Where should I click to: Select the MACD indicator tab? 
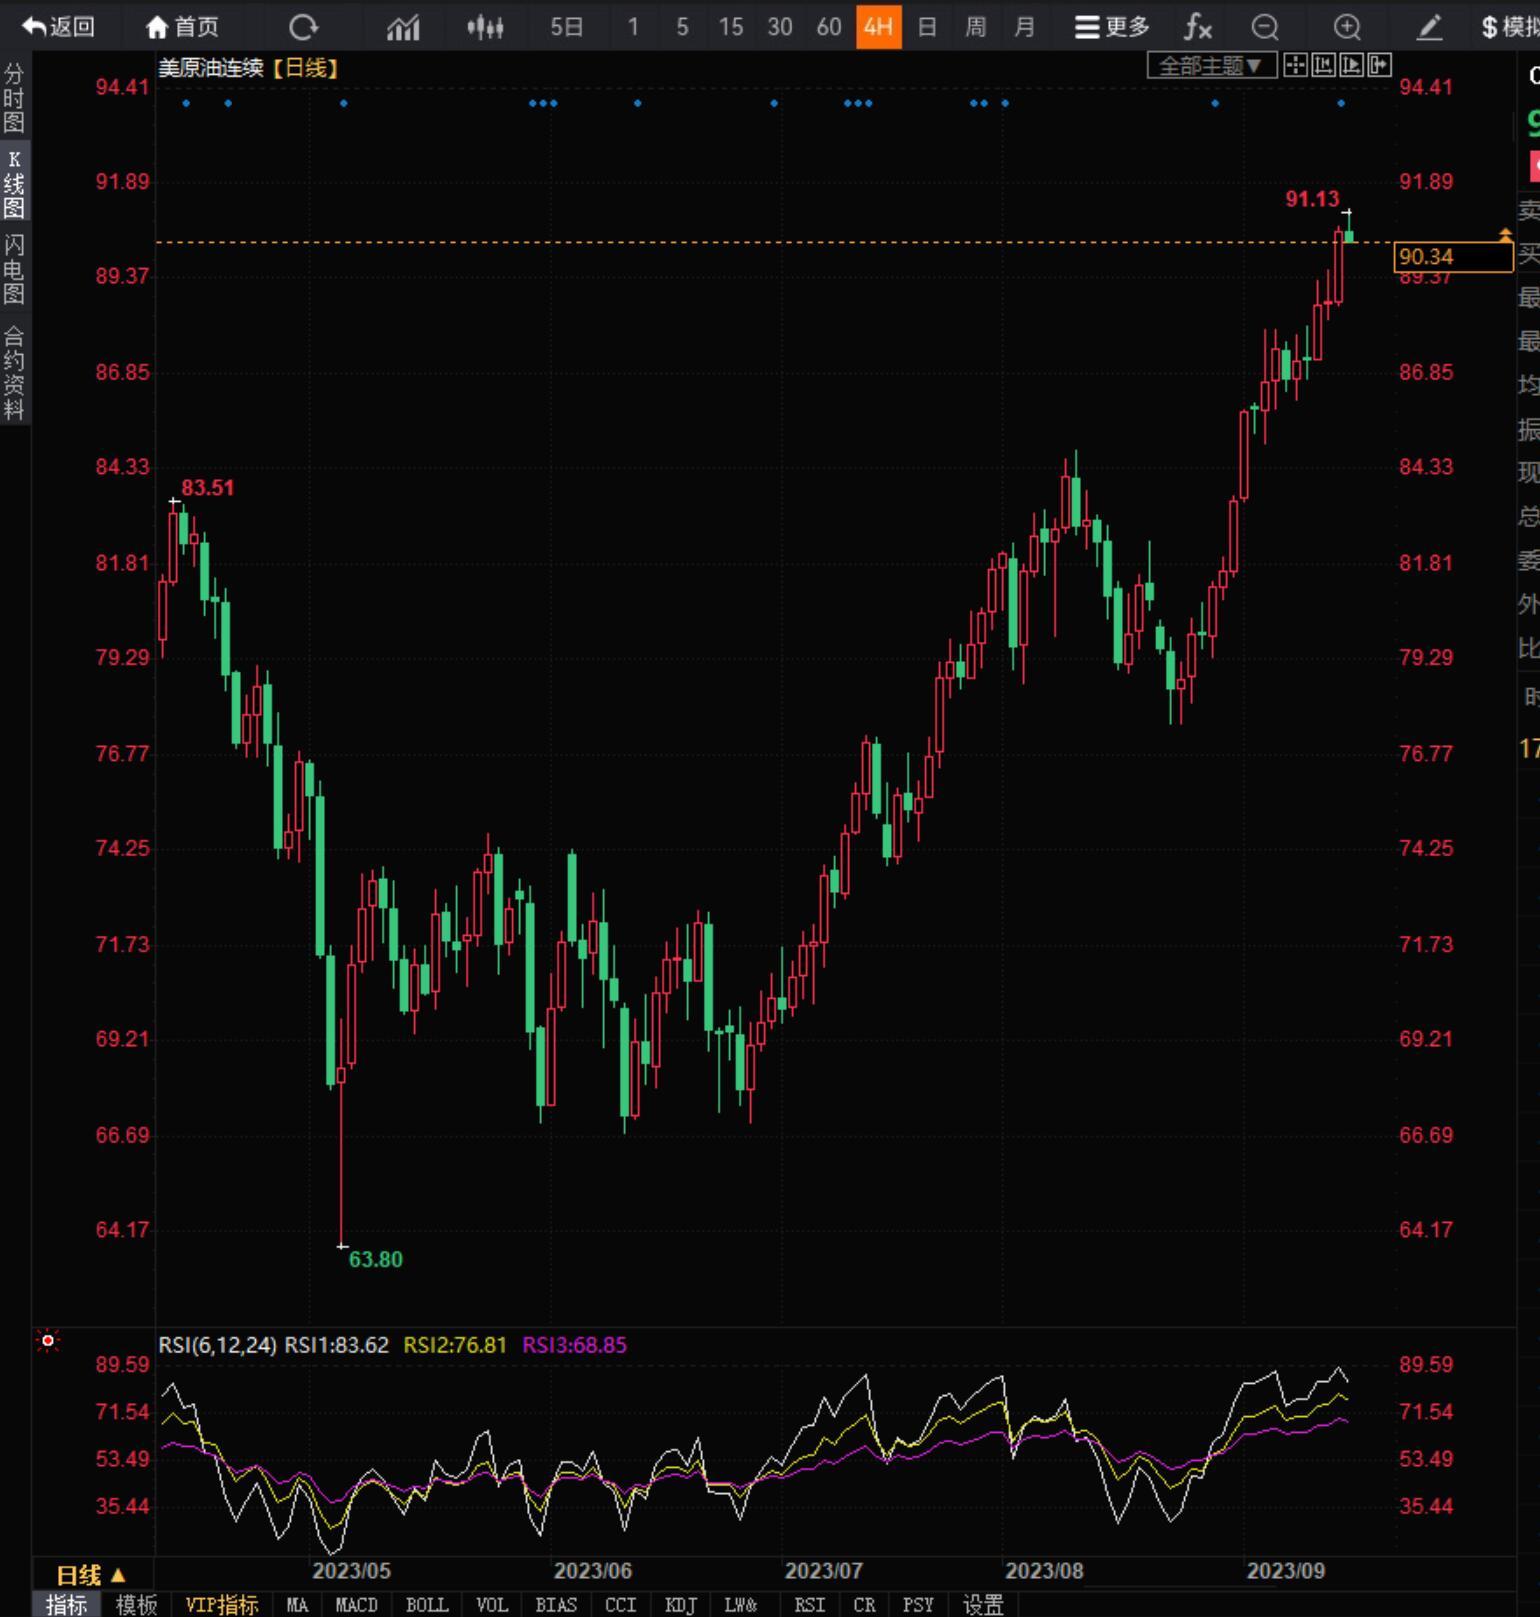[x=356, y=1605]
